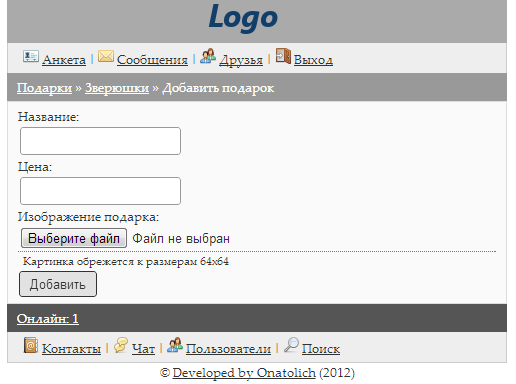516x384 pixels.
Task: Click the exit door icon beside Выход
Action: [283, 56]
